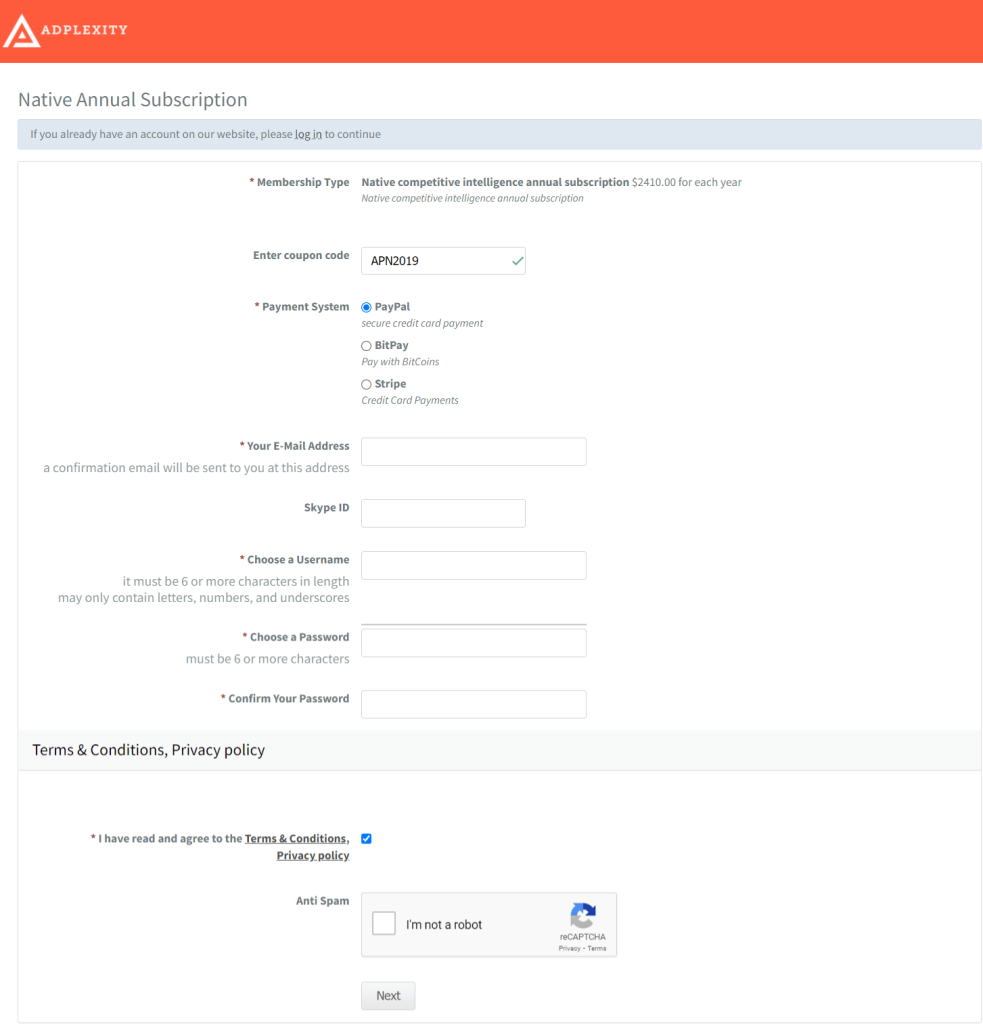Click the 'secure credit card payment' description
The width and height of the screenshot is (983, 1024).
coord(422,323)
